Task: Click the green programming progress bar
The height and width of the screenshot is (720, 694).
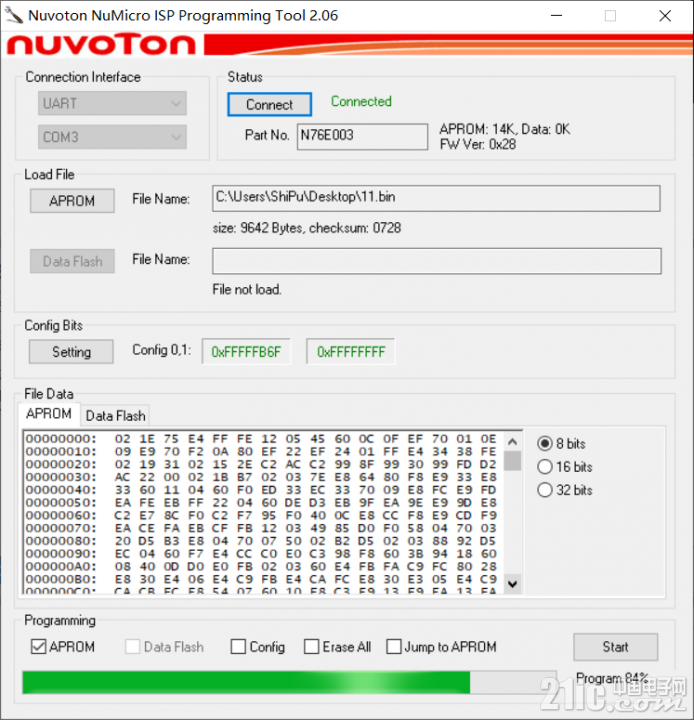Action: (289, 682)
